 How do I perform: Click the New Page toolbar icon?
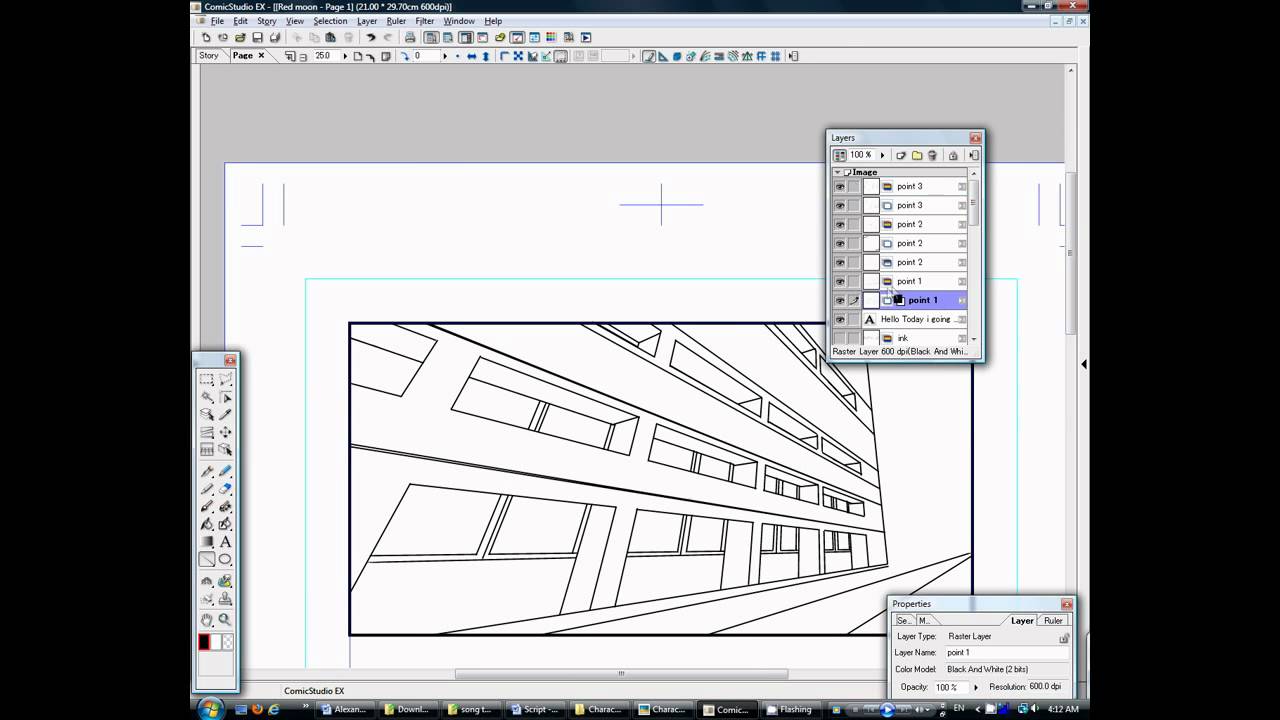pyautogui.click(x=206, y=38)
